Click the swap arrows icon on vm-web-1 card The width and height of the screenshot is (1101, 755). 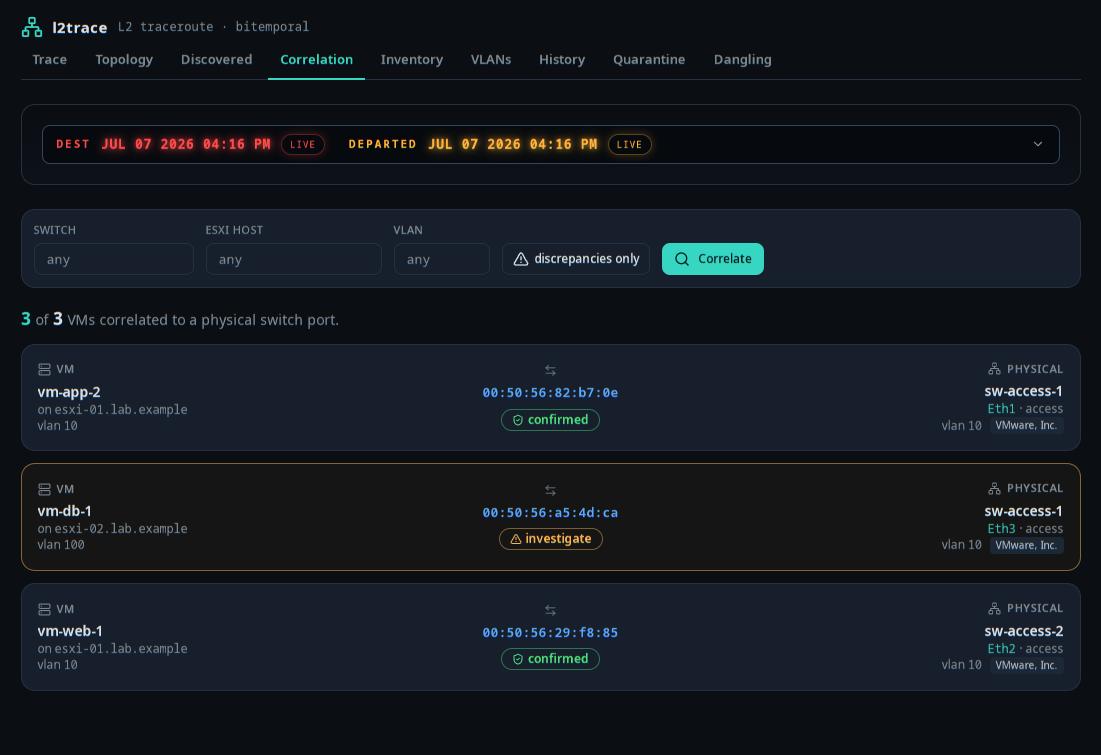click(x=550, y=610)
